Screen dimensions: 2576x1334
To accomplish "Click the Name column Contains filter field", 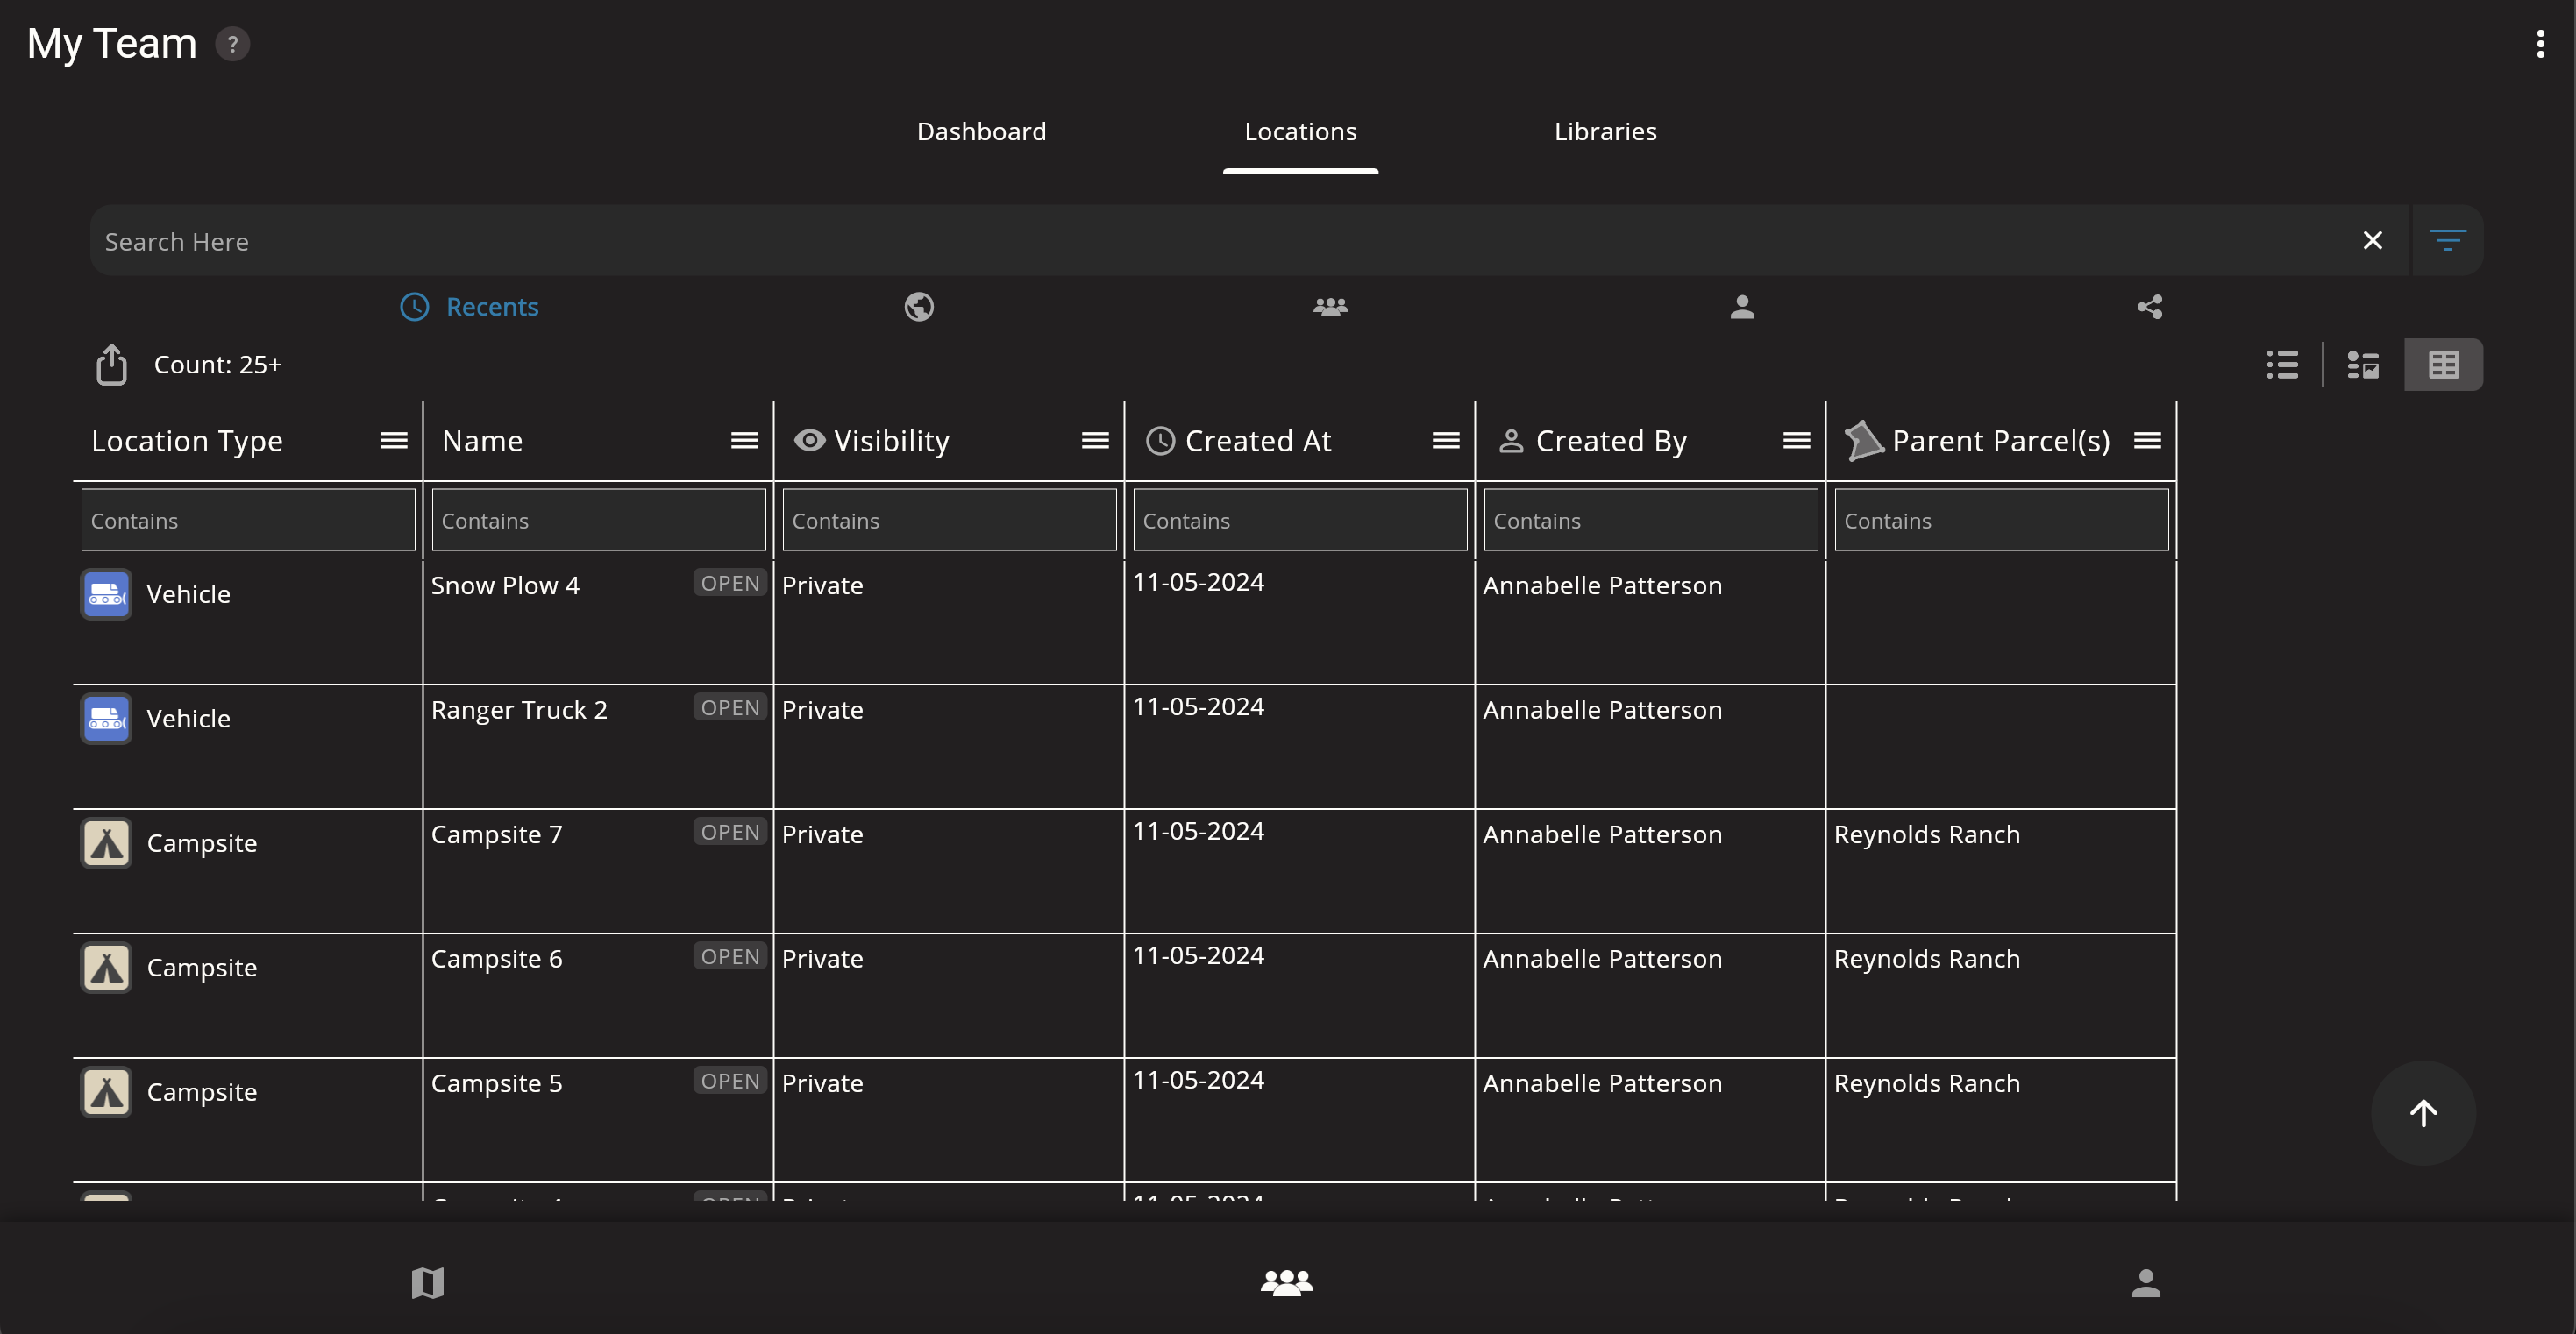I will [x=598, y=520].
